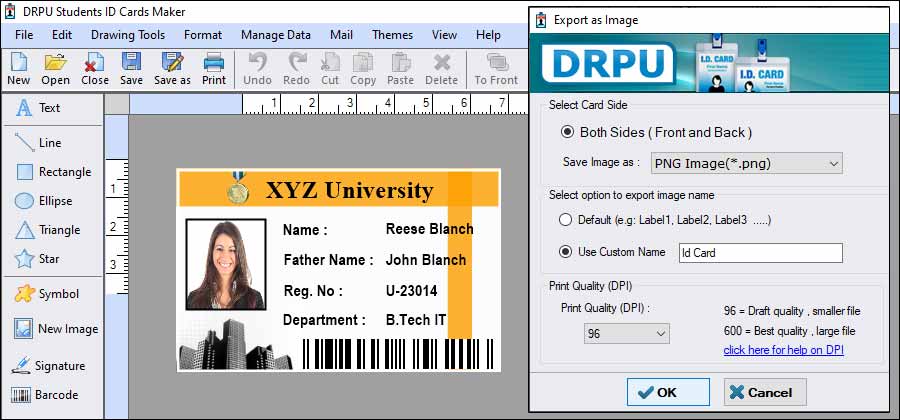Copy selection using Copy icon
The image size is (900, 420).
[363, 69]
